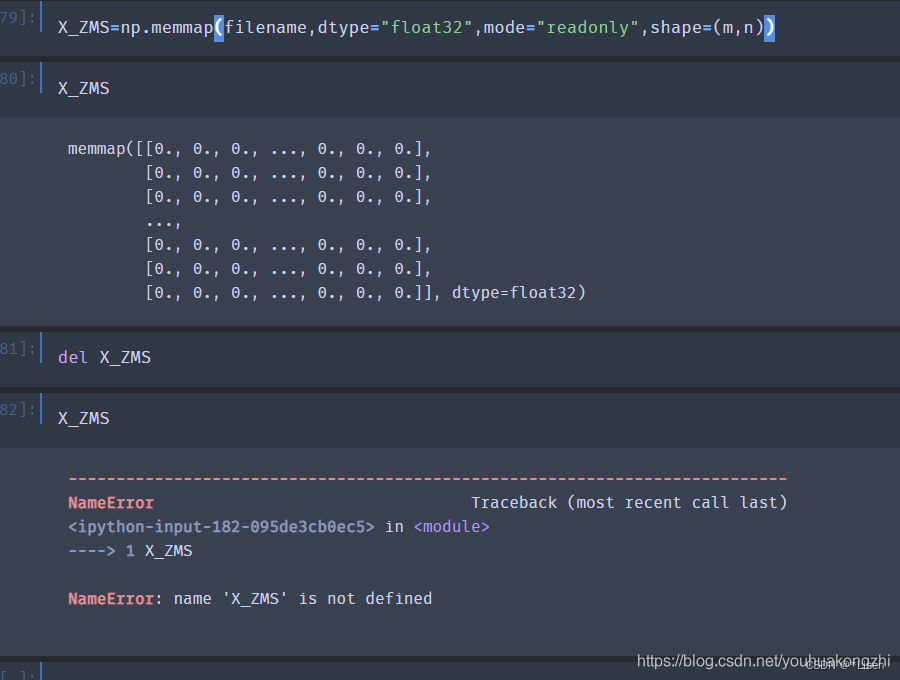Click "<ipython-input-182-095de3cb0ec5>" text
This screenshot has width=900, height=680.
[x=221, y=527]
